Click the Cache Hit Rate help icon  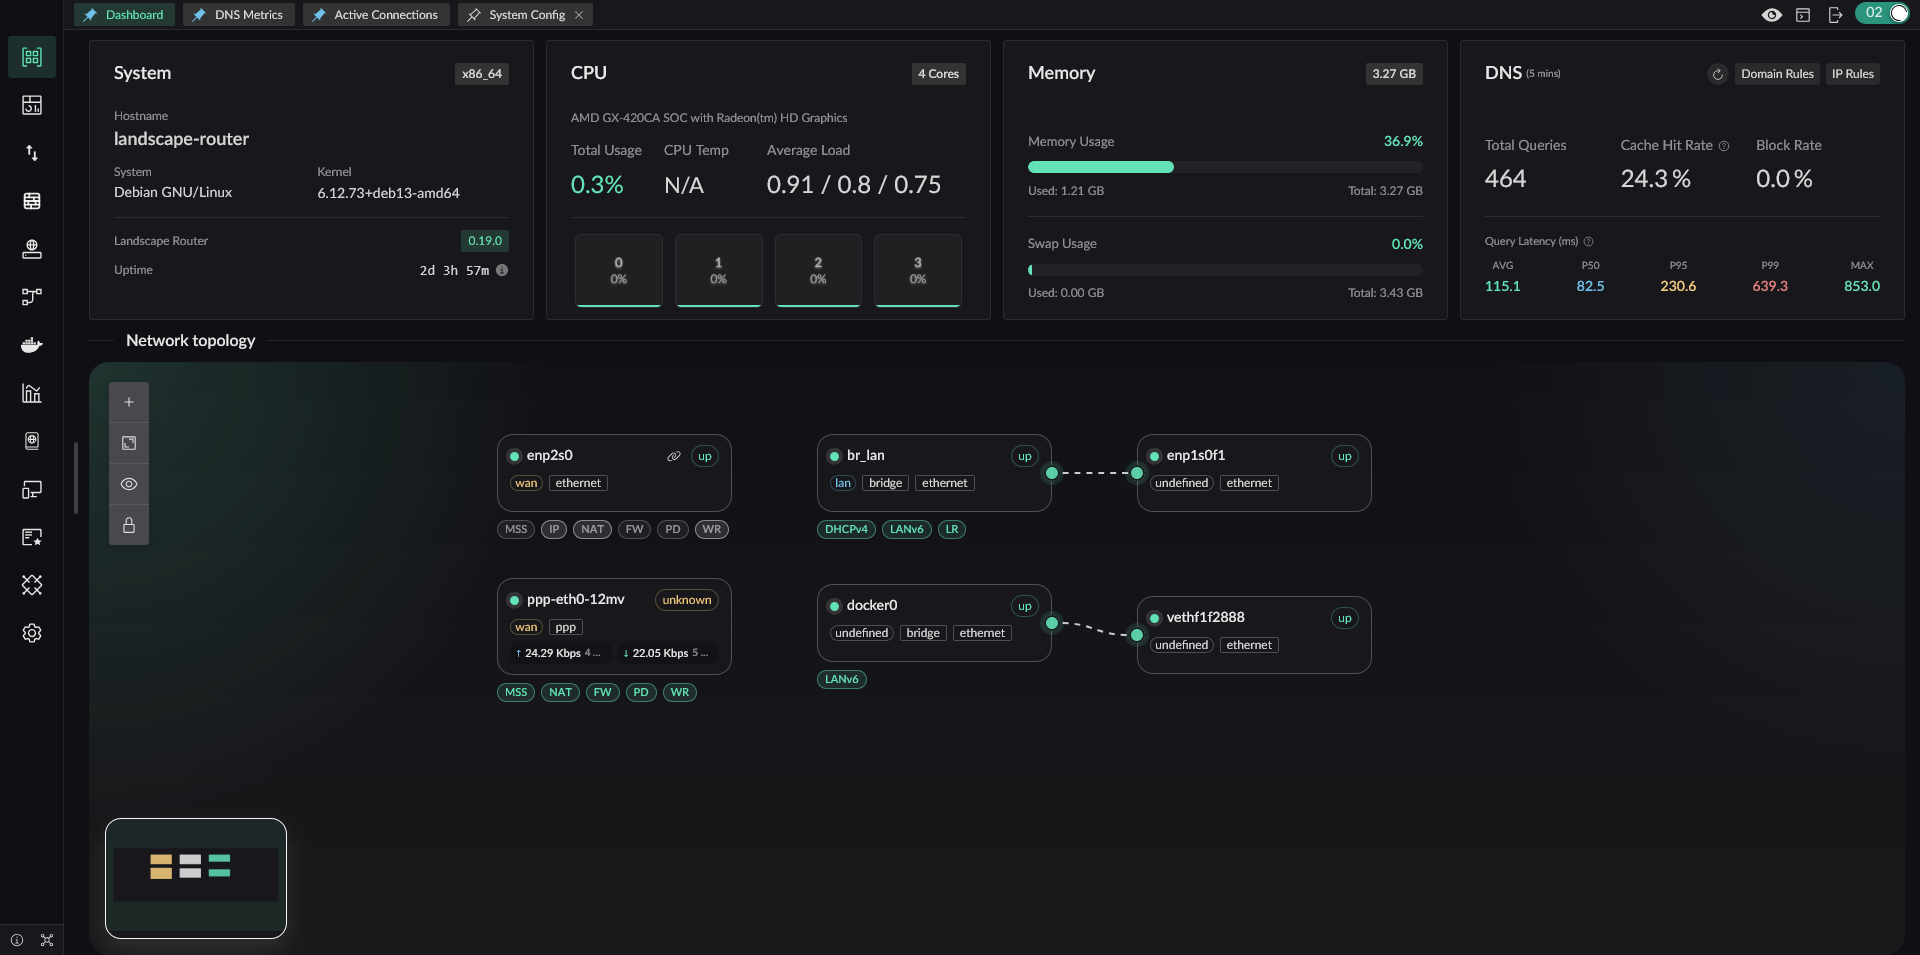(x=1724, y=146)
